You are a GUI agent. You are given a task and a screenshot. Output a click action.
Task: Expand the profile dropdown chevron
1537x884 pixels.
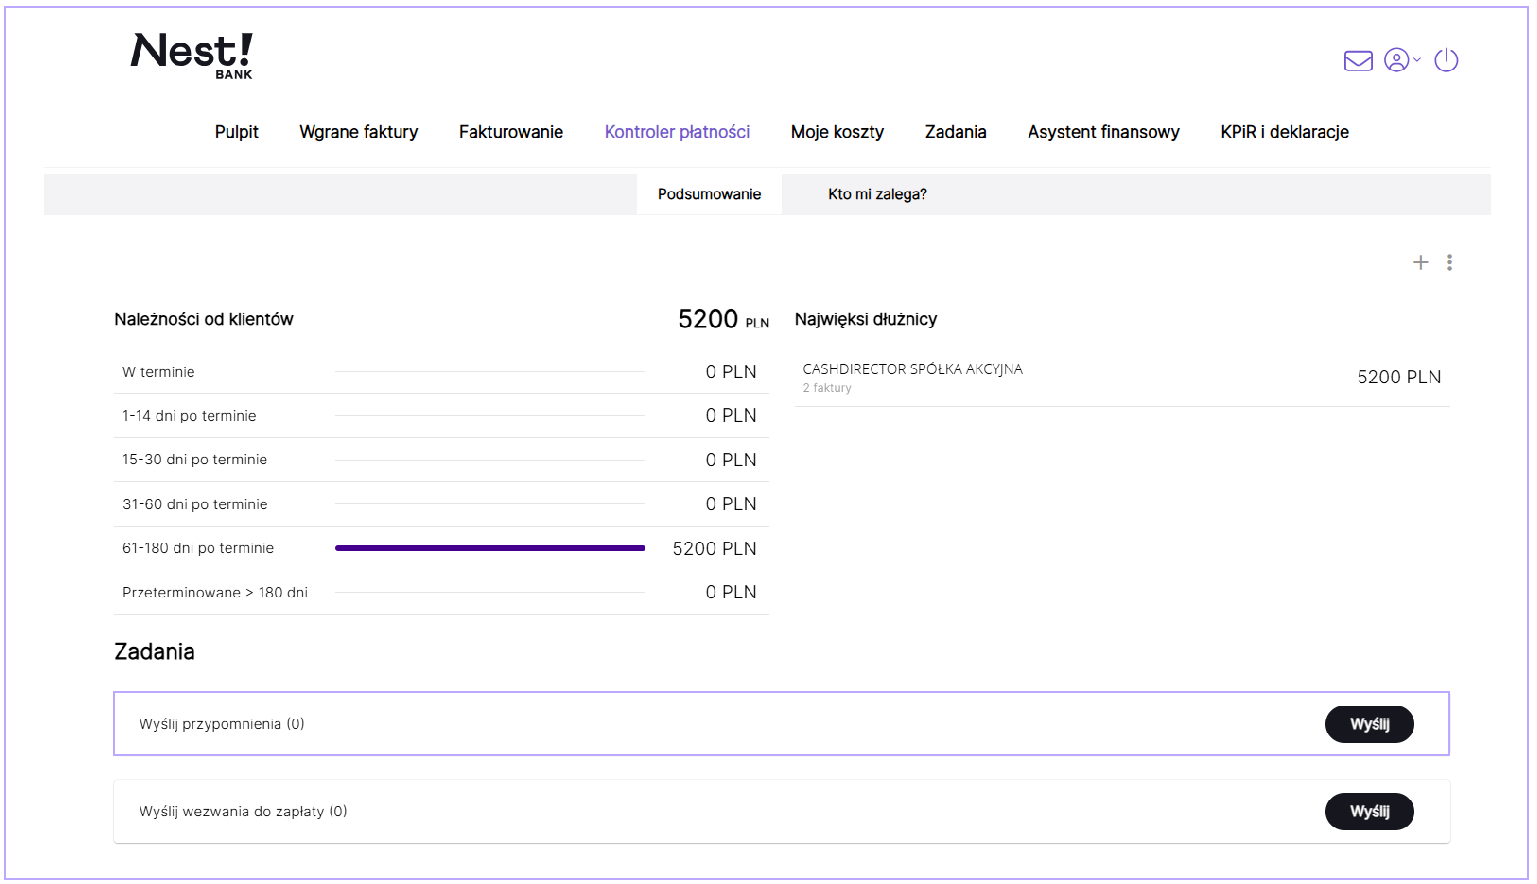1417,60
